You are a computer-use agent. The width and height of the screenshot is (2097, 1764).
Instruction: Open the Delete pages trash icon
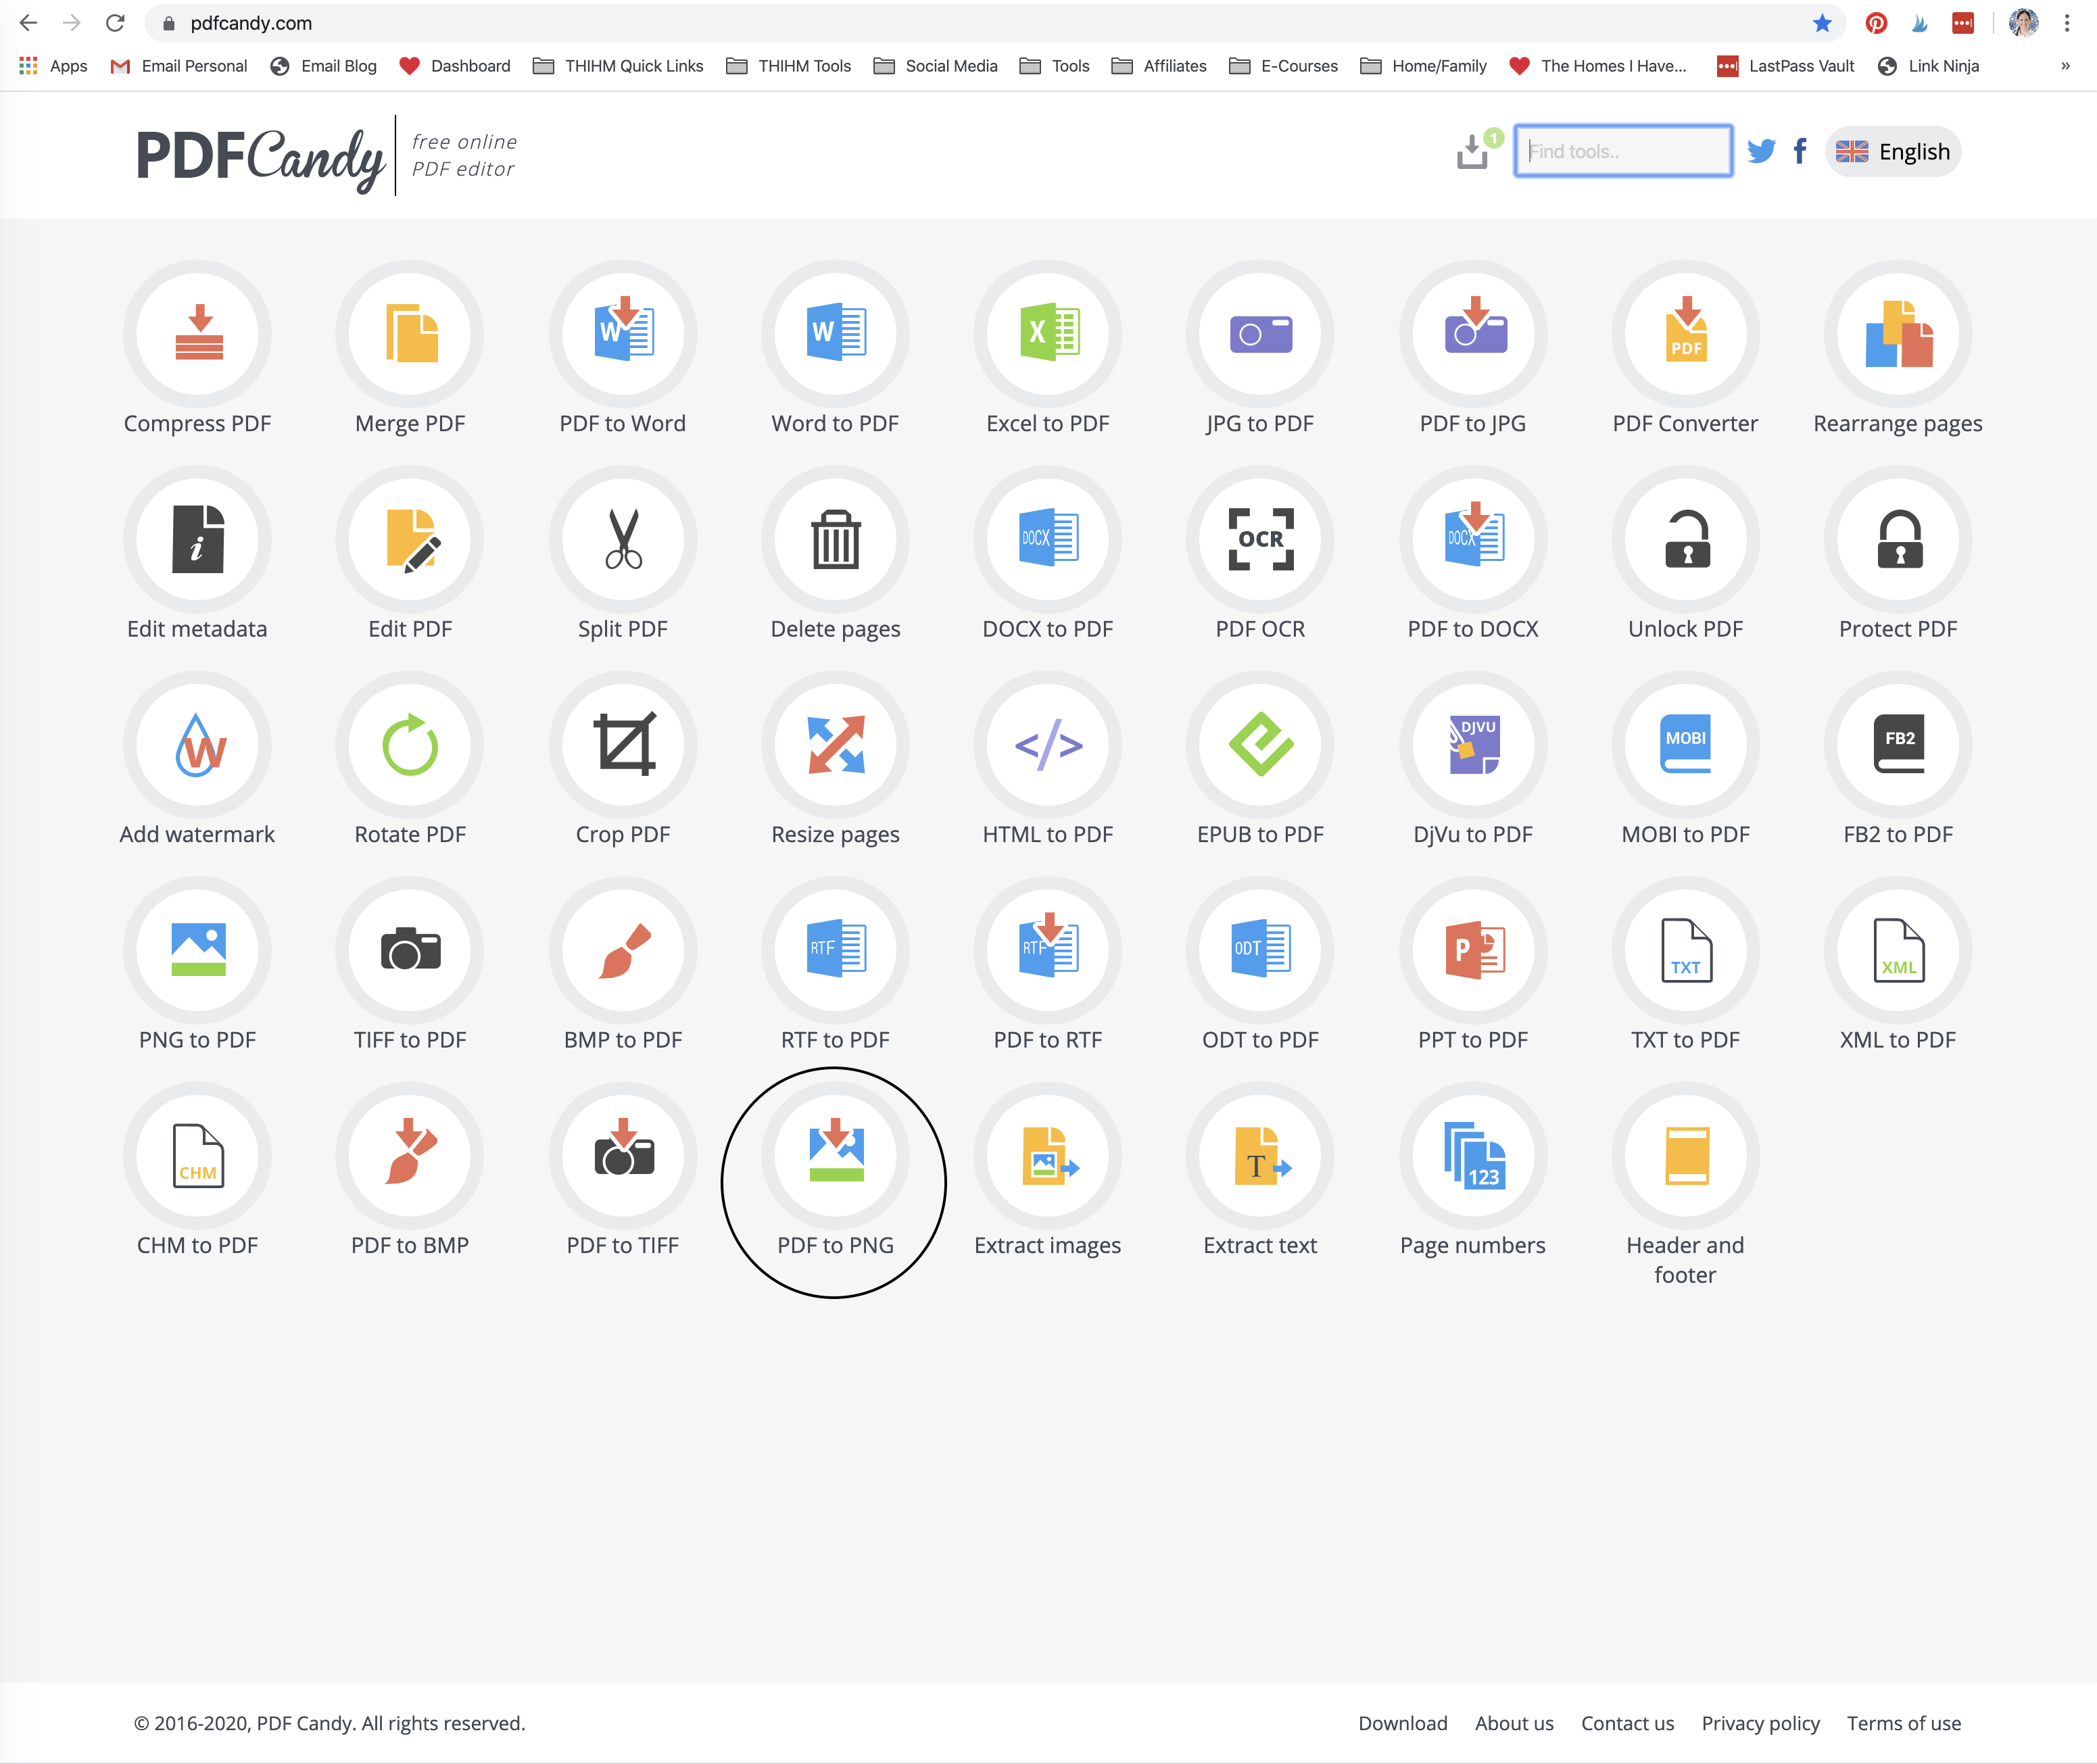pos(835,540)
